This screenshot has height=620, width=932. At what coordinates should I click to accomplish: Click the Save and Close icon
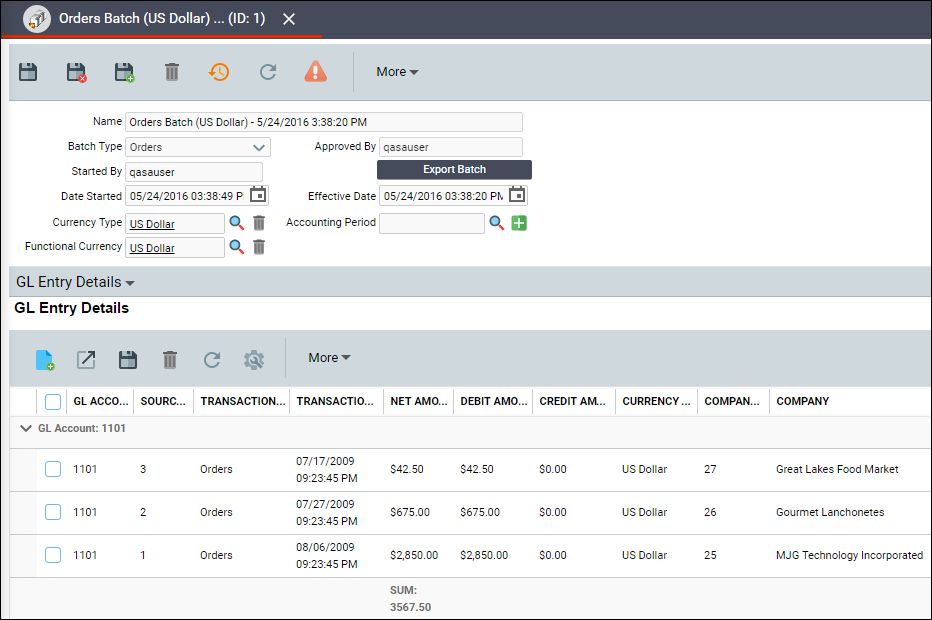click(76, 72)
